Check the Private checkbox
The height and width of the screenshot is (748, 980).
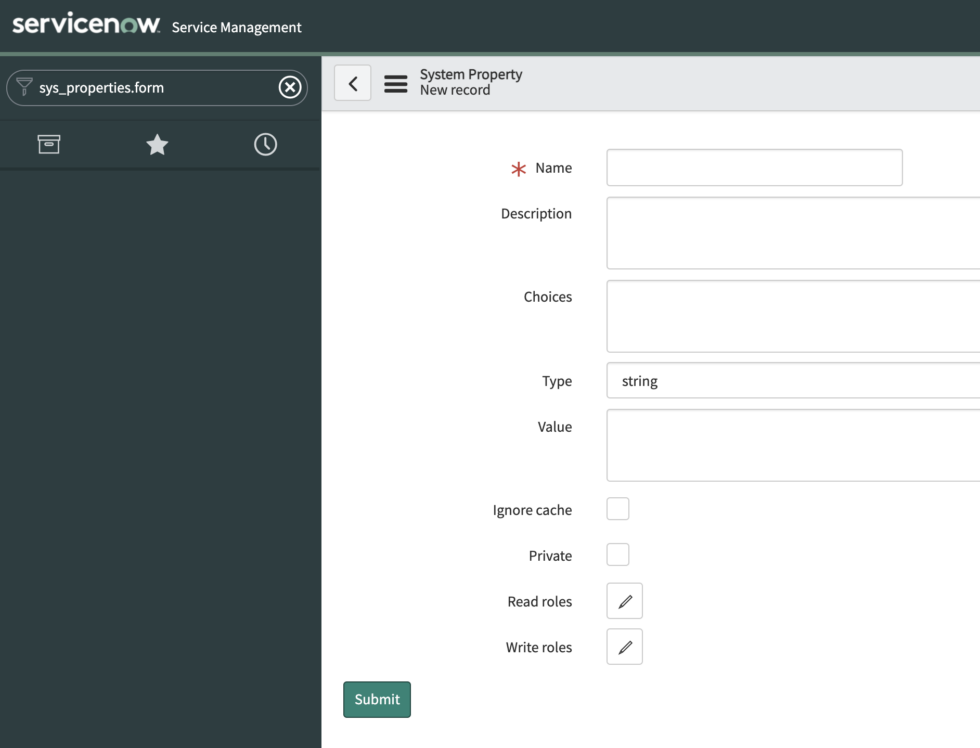point(617,554)
